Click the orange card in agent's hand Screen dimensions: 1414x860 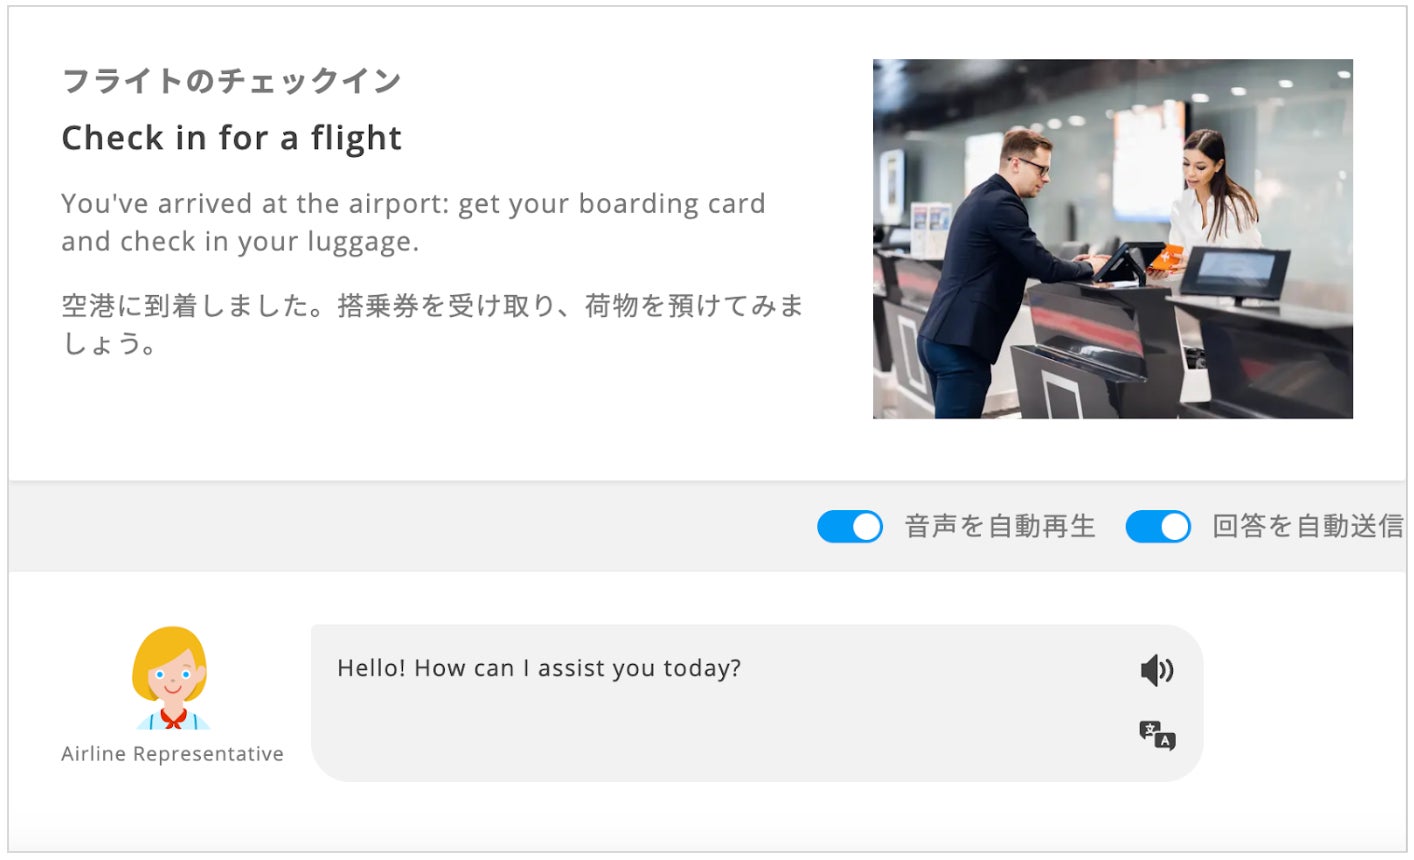(1167, 256)
